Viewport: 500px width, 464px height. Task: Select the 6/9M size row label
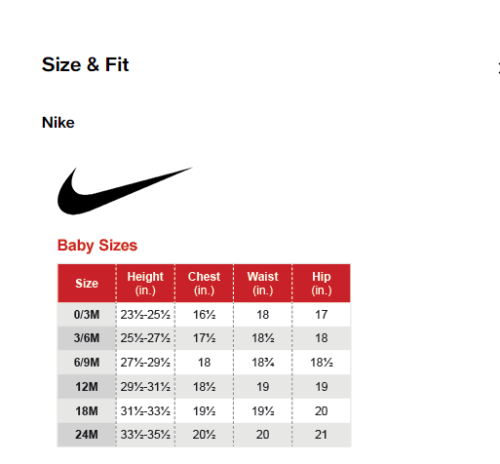87,362
